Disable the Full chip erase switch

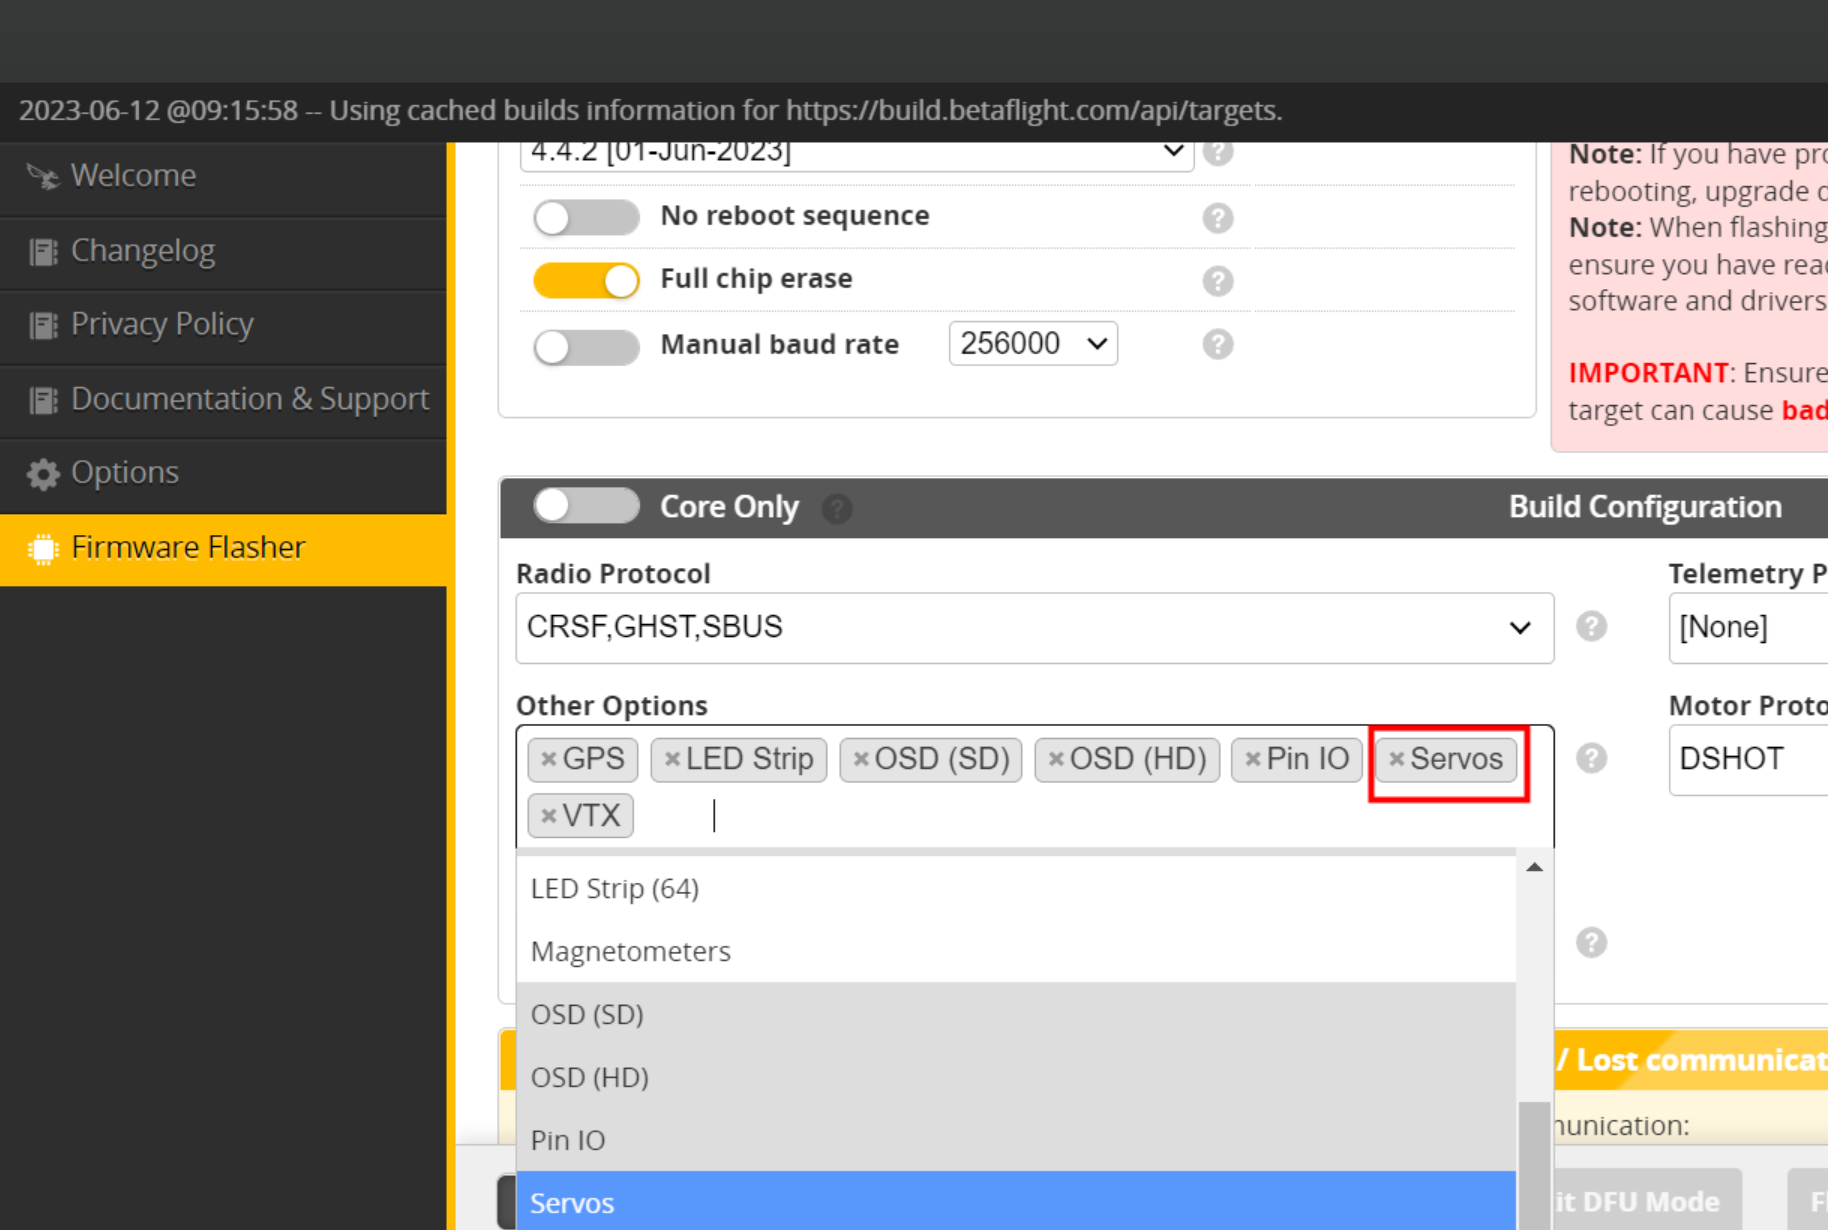tap(586, 280)
